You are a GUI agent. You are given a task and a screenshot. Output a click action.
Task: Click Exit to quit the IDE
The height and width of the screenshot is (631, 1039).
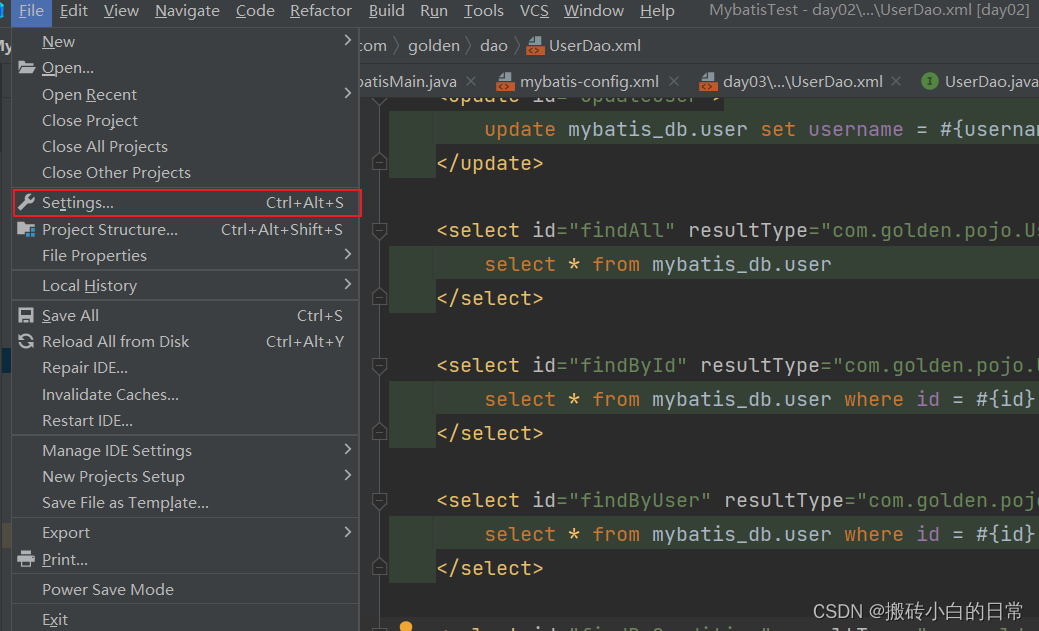pyautogui.click(x=53, y=618)
